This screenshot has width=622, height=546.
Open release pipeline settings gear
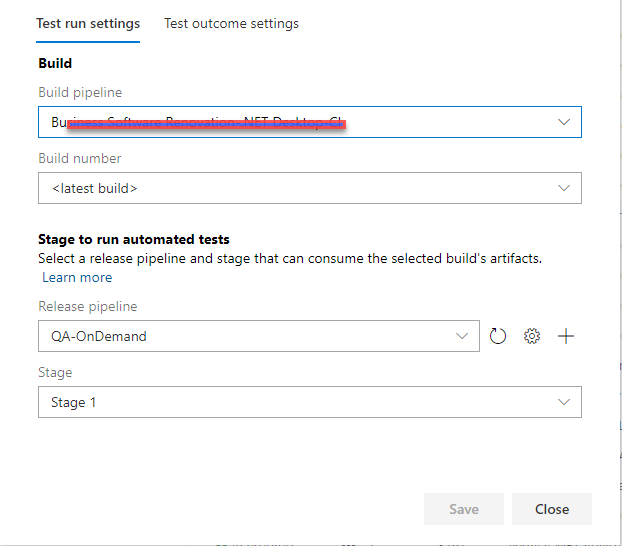[x=532, y=336]
